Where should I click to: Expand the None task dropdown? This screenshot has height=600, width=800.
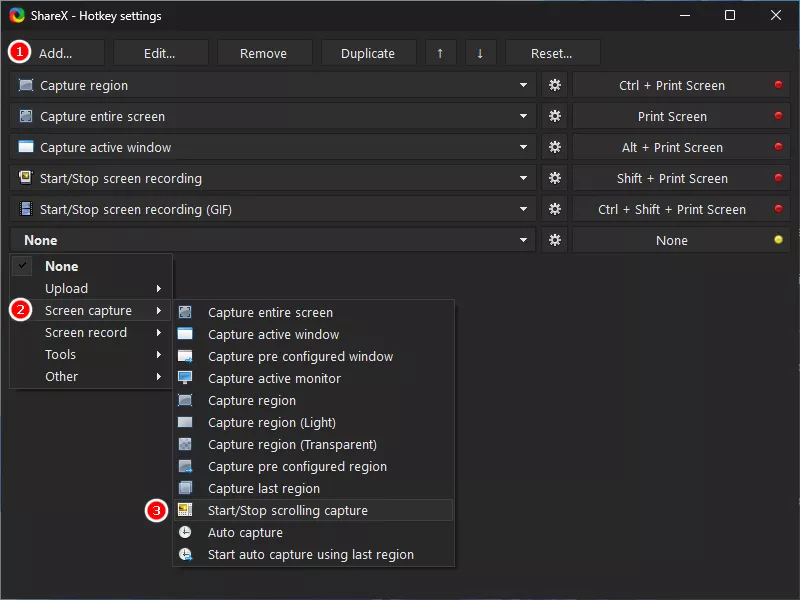(523, 240)
